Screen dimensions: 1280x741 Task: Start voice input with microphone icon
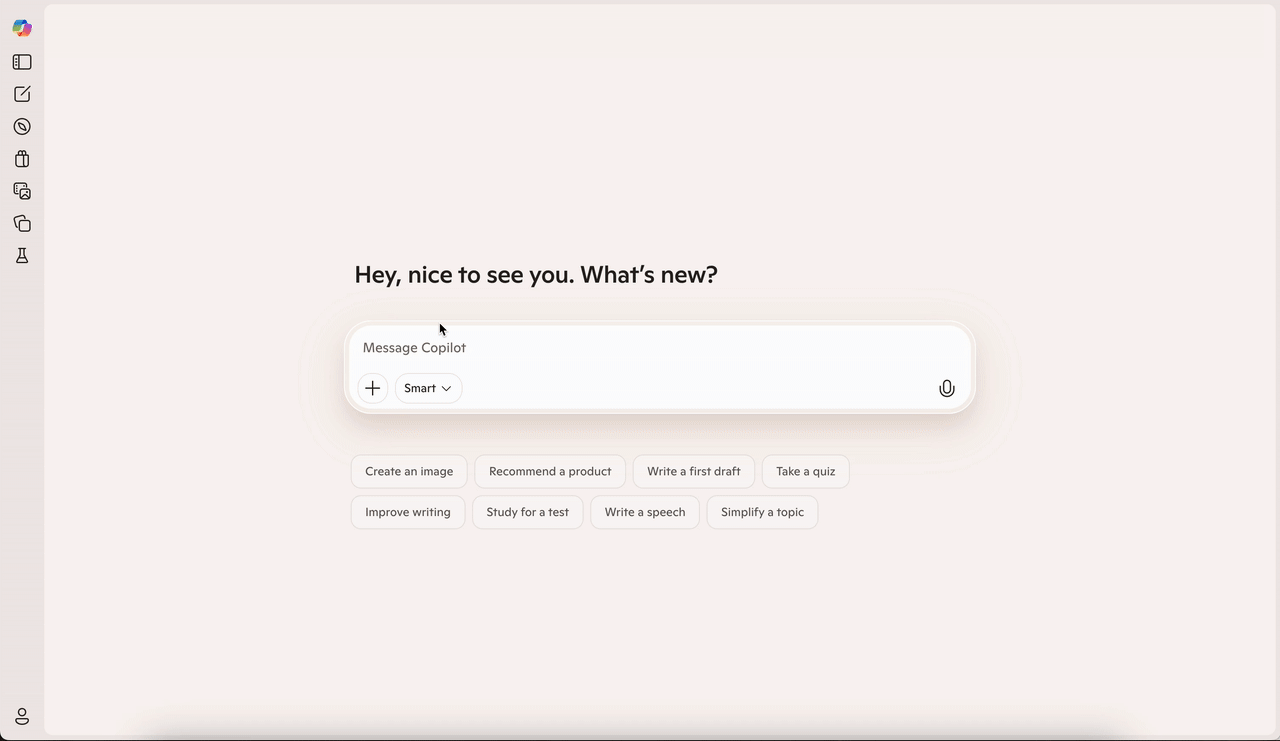(x=946, y=389)
